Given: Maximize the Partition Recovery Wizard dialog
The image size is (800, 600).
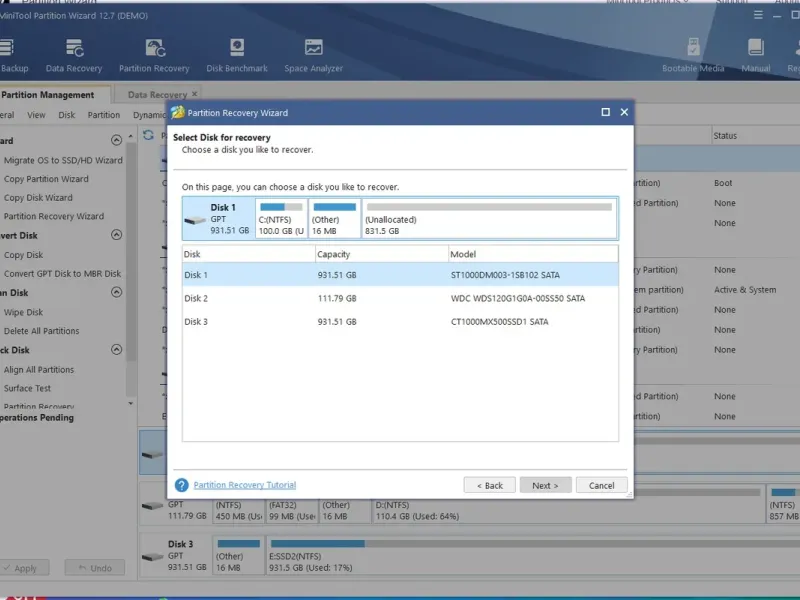Looking at the screenshot, I should [606, 112].
